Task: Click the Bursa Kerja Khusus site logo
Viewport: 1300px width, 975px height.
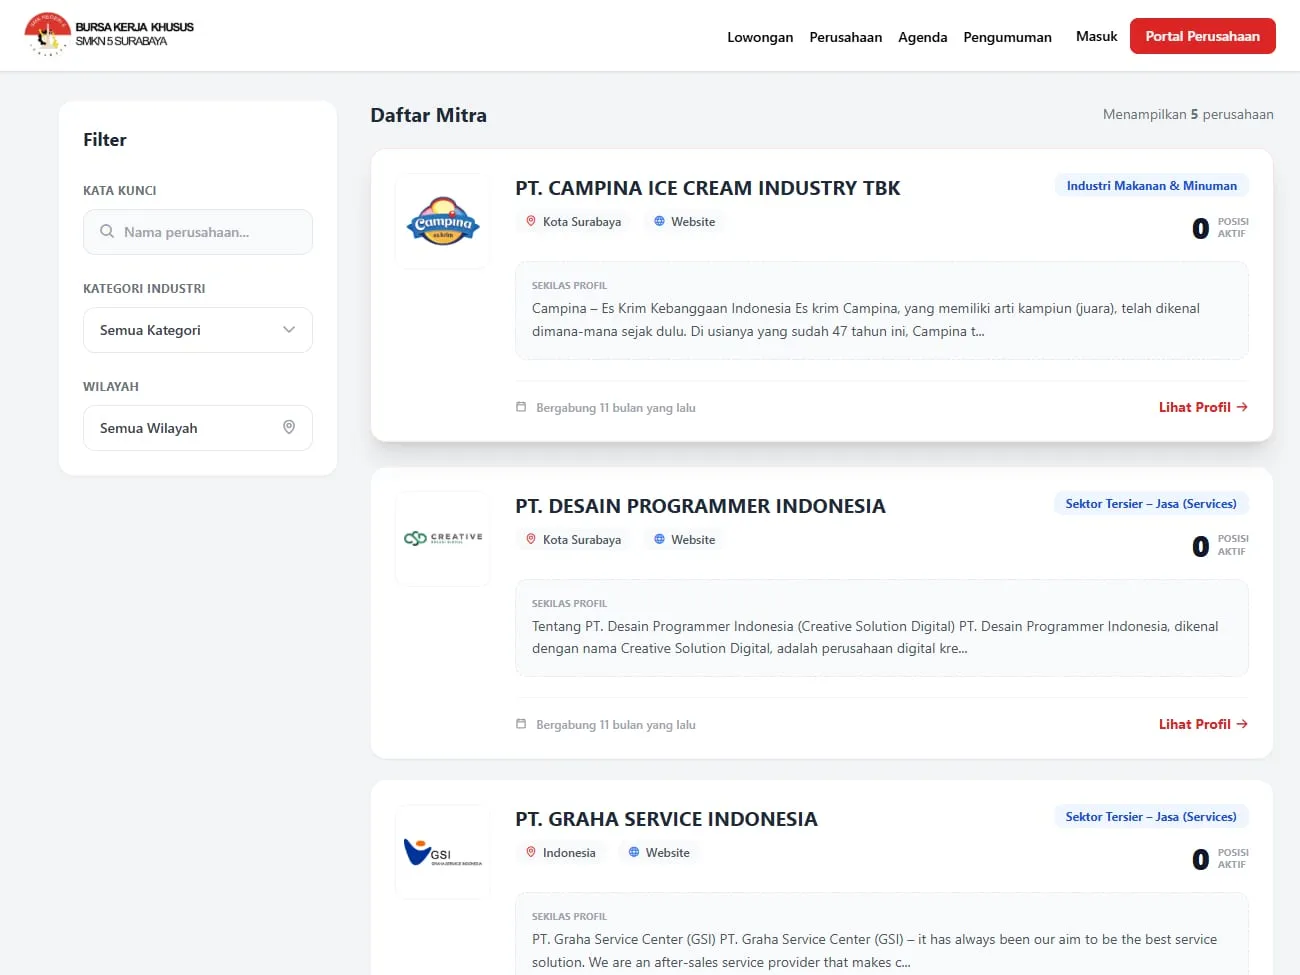Action: [x=109, y=35]
